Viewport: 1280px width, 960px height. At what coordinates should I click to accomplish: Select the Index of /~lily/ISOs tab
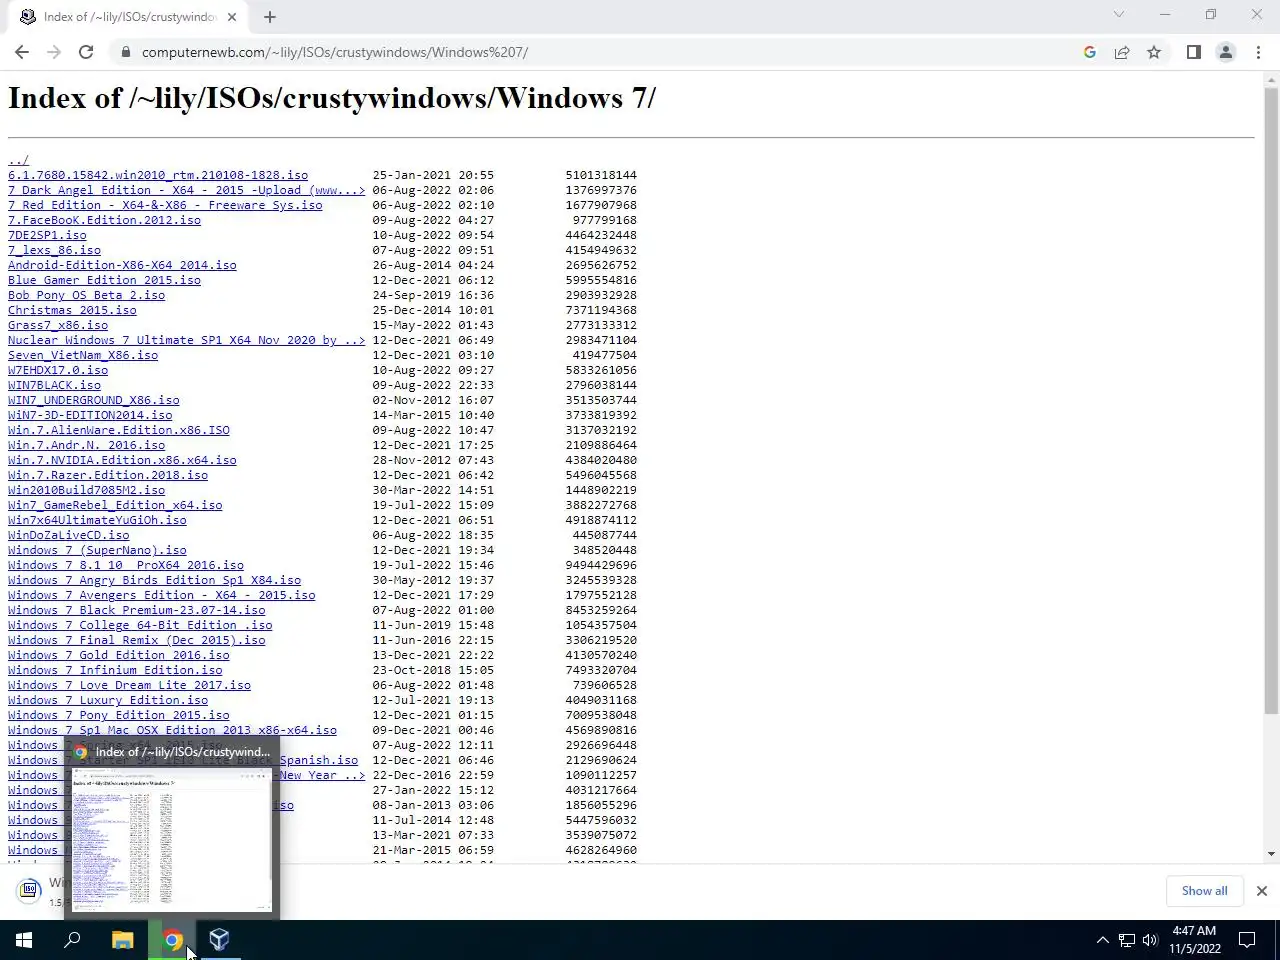(x=128, y=17)
